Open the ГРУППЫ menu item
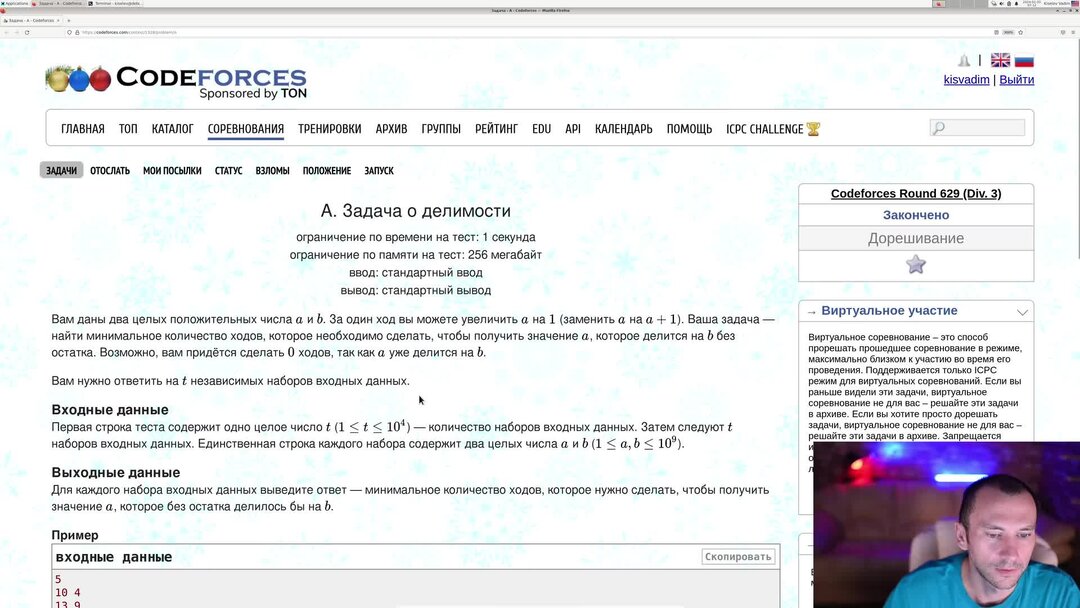This screenshot has width=1080, height=608. pyautogui.click(x=441, y=129)
